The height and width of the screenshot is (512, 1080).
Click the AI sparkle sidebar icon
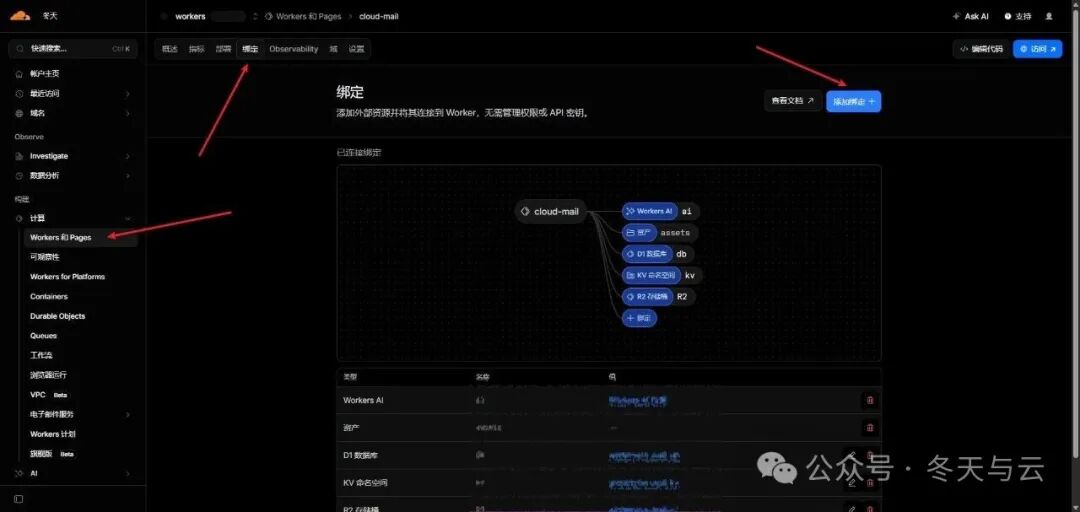coord(19,473)
